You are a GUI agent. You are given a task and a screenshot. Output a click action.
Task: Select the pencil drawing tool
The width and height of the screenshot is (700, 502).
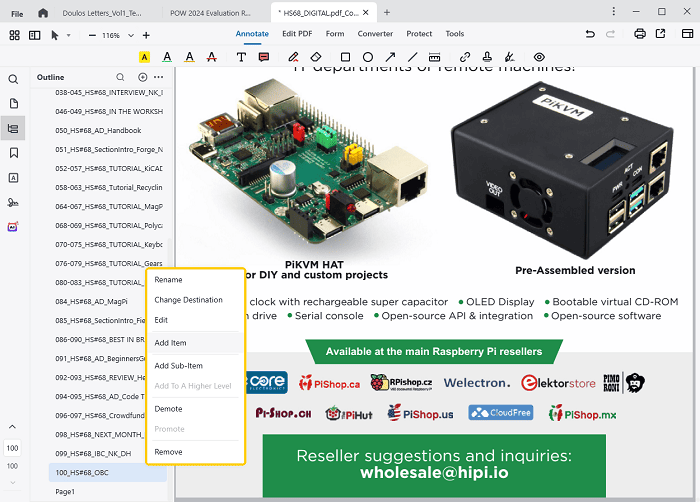tap(293, 57)
